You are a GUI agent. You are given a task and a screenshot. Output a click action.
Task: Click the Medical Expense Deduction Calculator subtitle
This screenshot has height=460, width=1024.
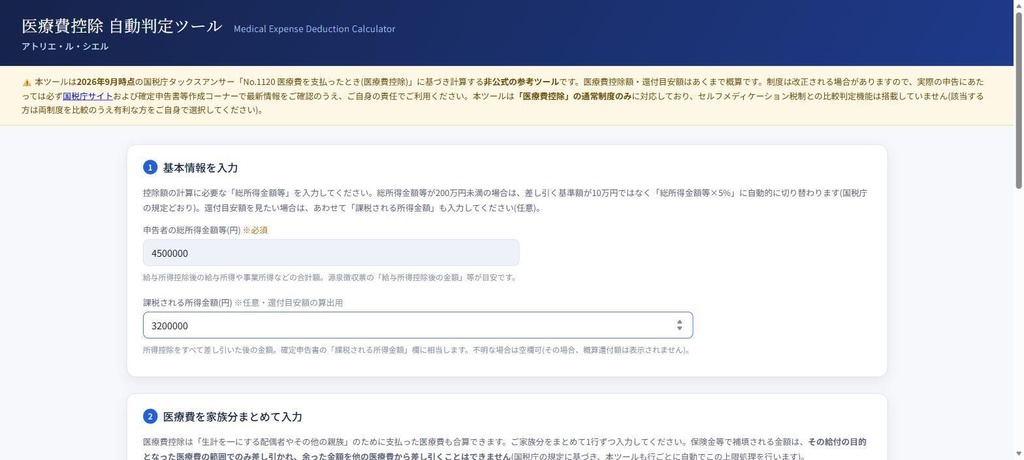[314, 29]
